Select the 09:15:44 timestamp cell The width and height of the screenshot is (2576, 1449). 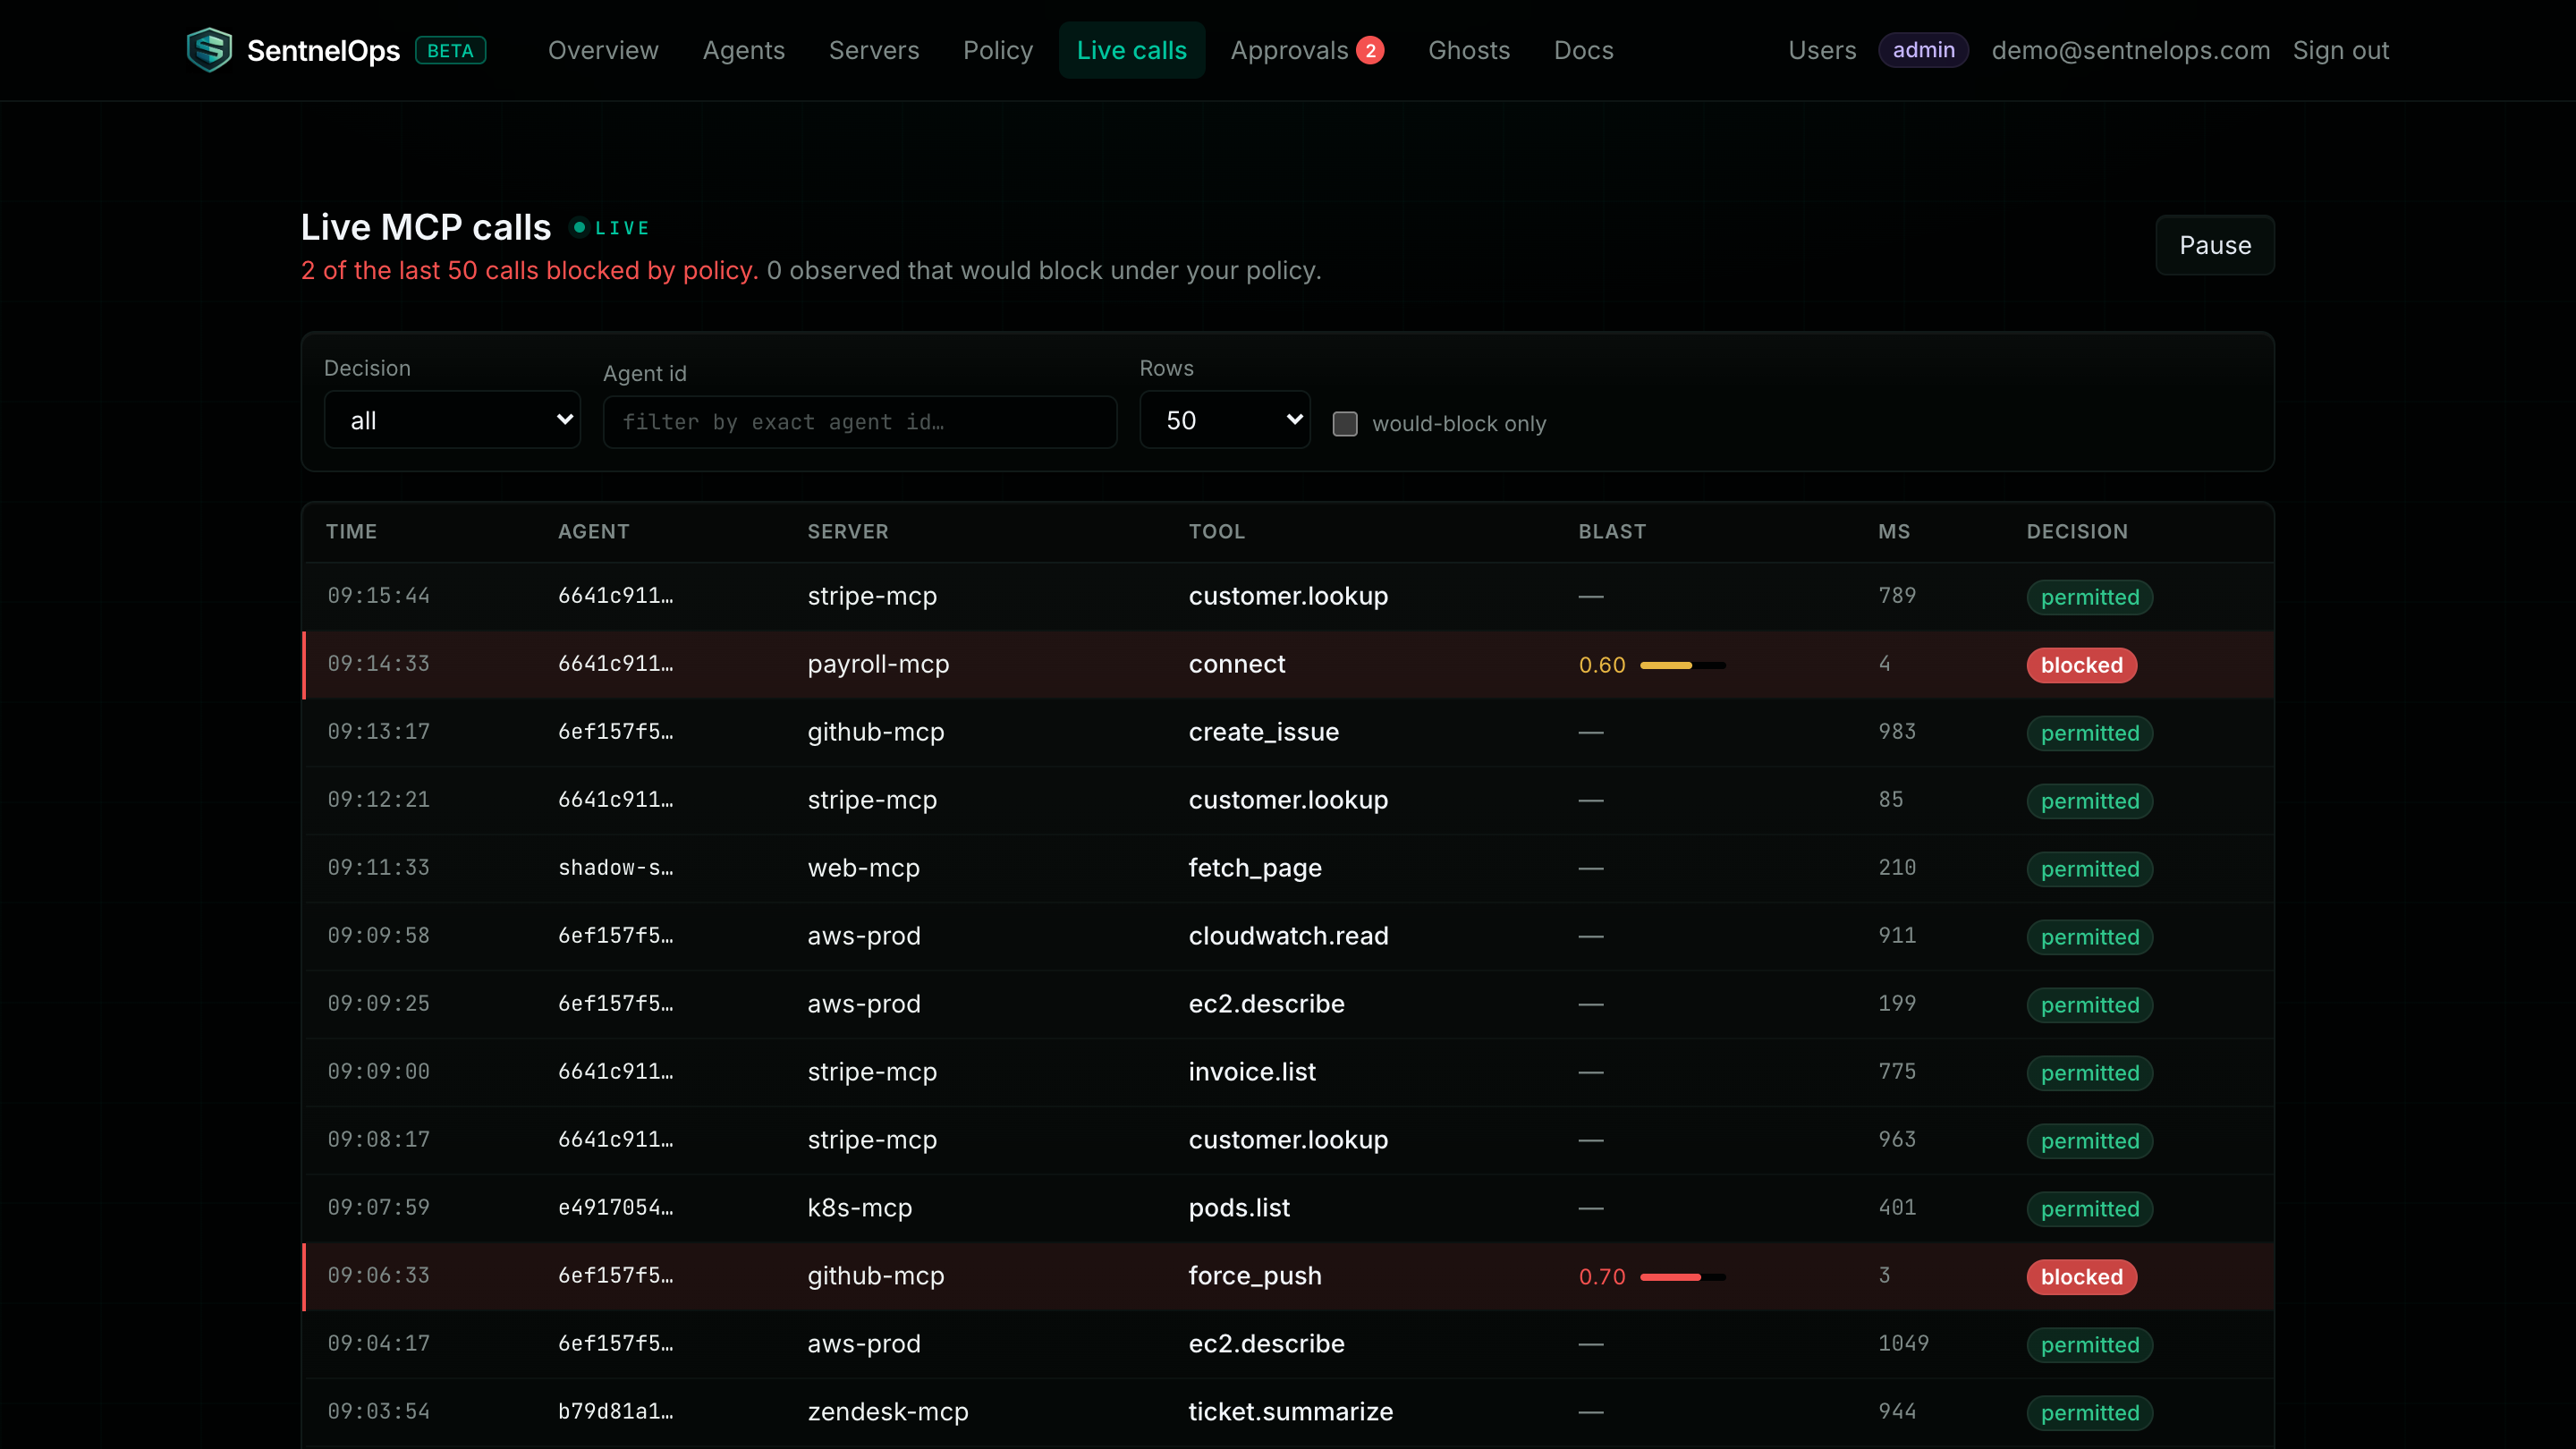(x=379, y=596)
